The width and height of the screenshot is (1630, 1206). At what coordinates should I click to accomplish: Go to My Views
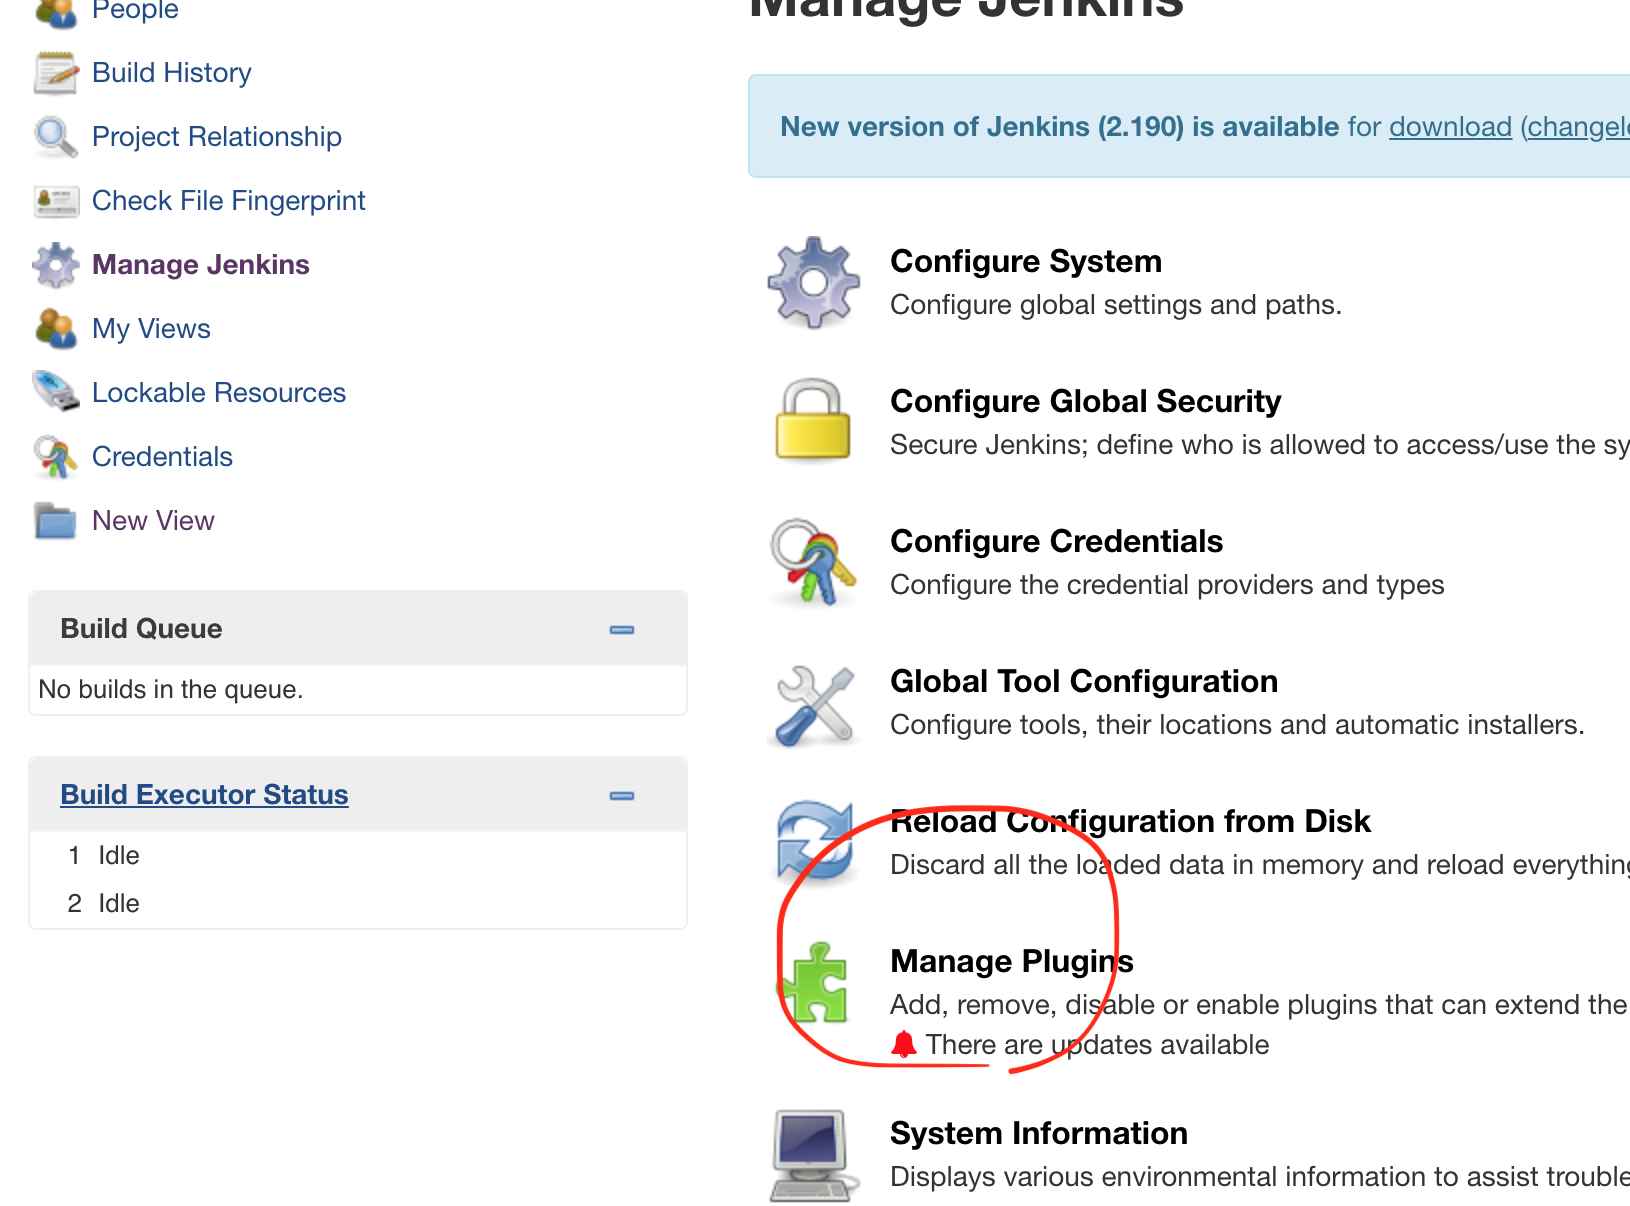tap(151, 329)
